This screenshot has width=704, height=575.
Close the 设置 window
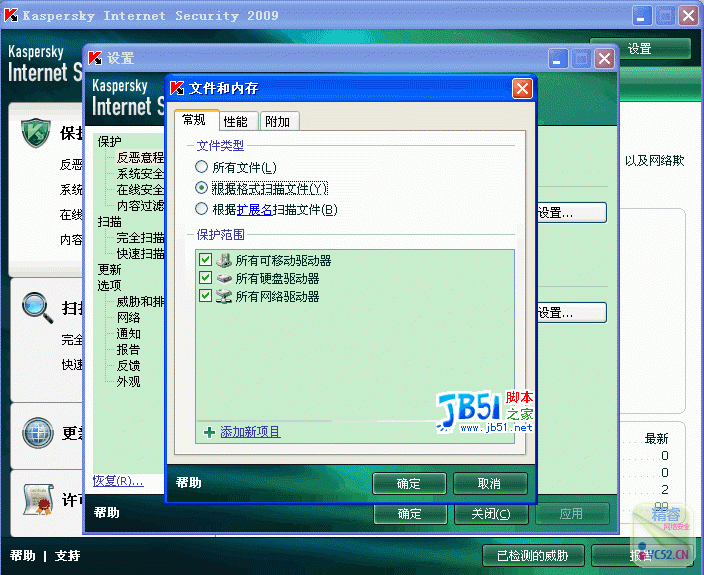pos(605,59)
